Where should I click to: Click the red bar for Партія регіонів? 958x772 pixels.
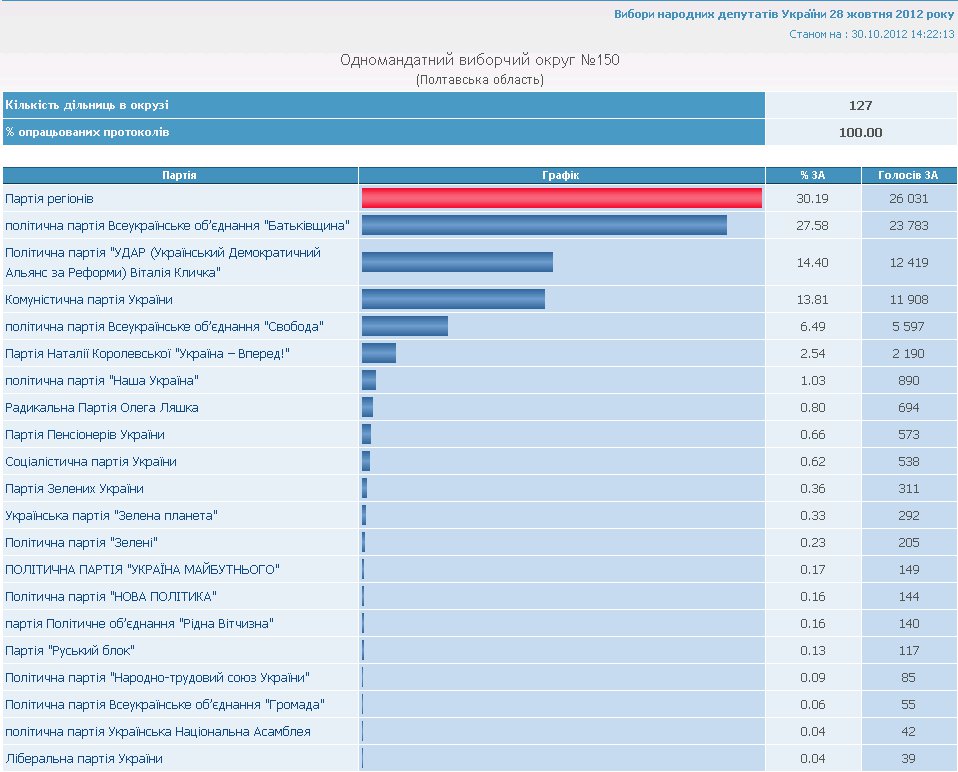coord(561,198)
